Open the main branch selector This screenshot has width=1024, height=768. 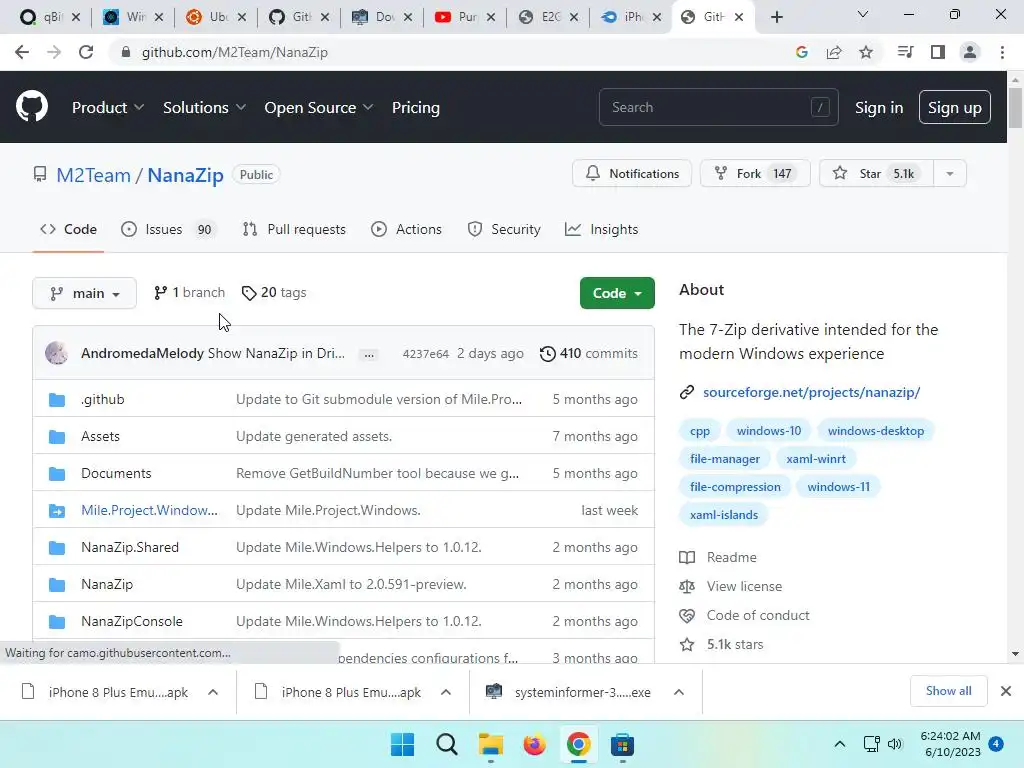(84, 293)
